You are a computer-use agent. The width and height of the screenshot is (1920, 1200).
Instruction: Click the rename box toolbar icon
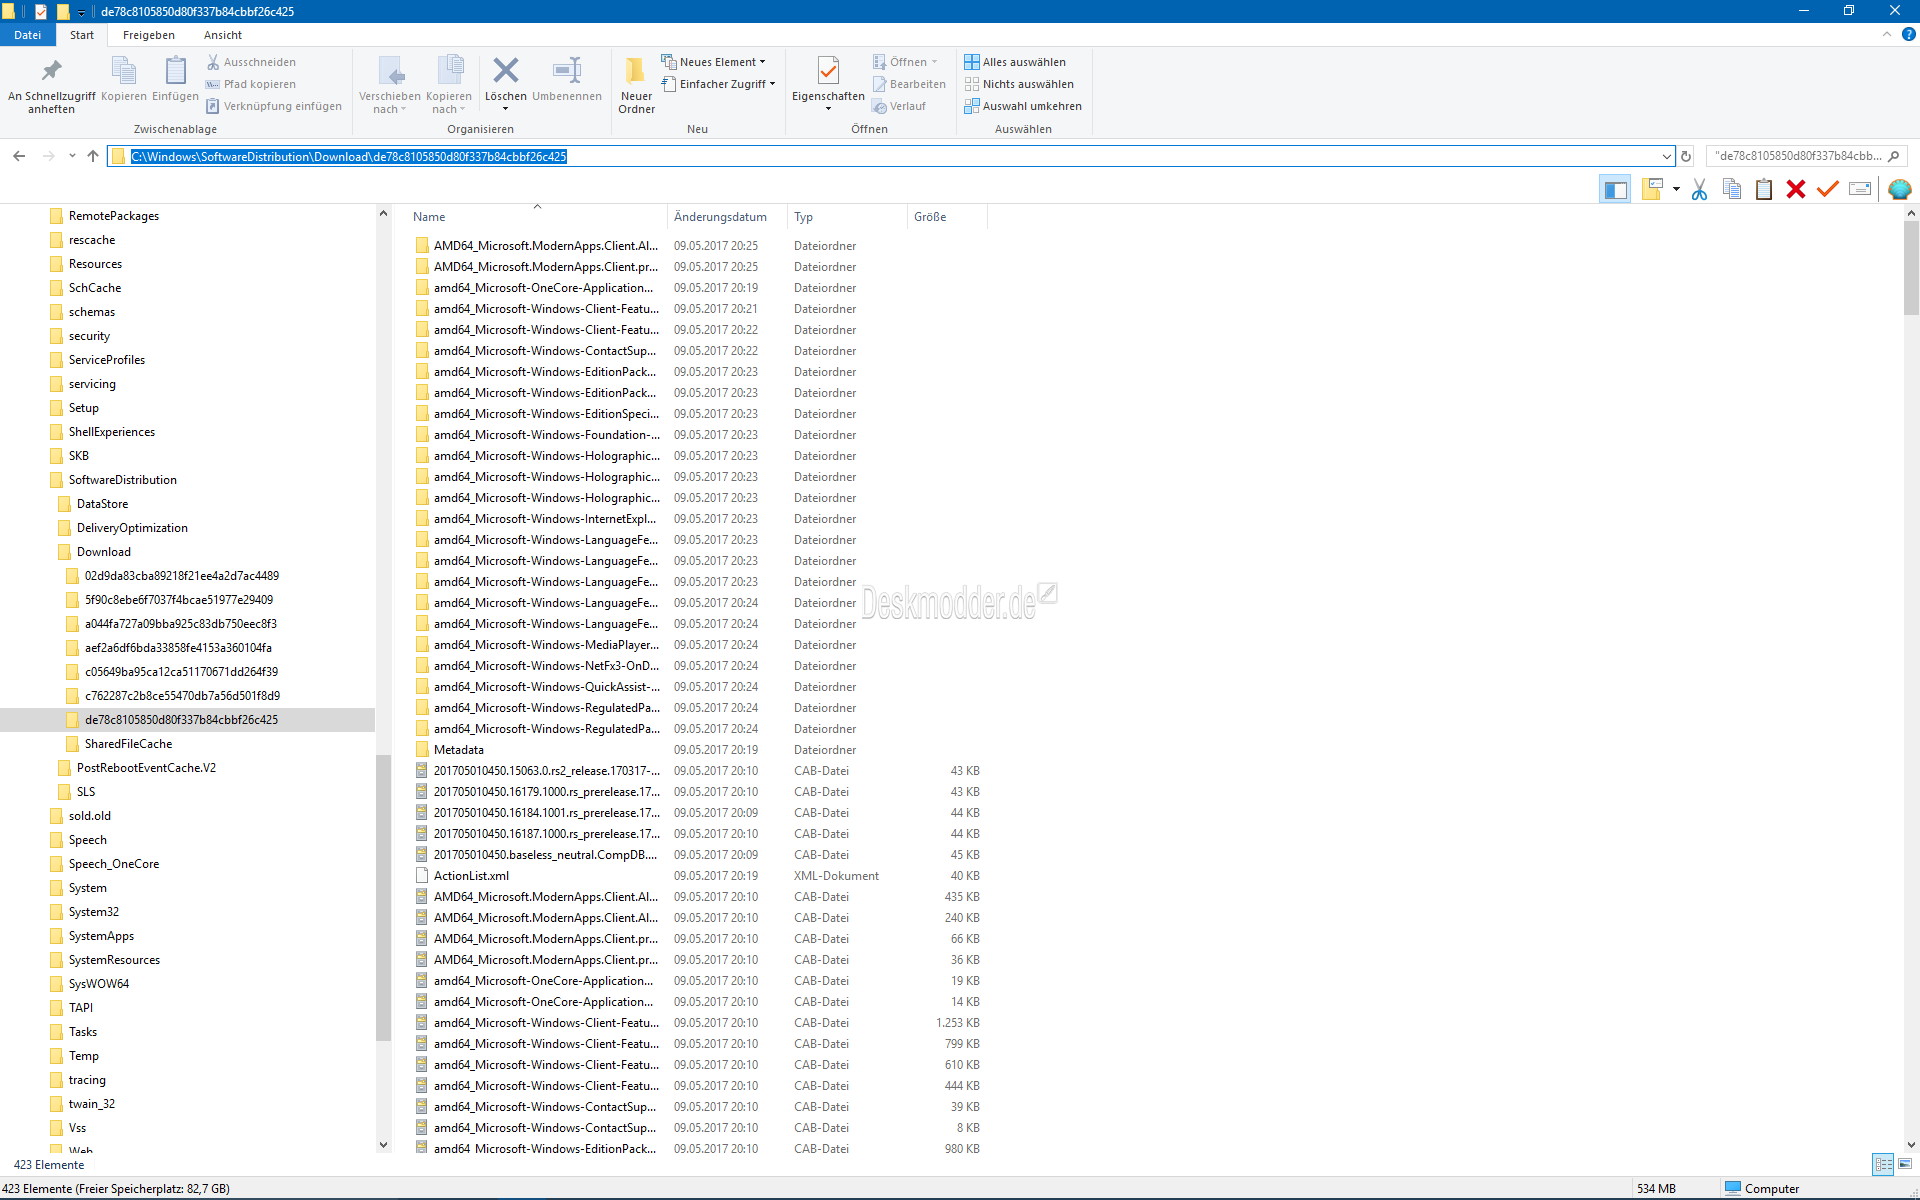click(1860, 189)
